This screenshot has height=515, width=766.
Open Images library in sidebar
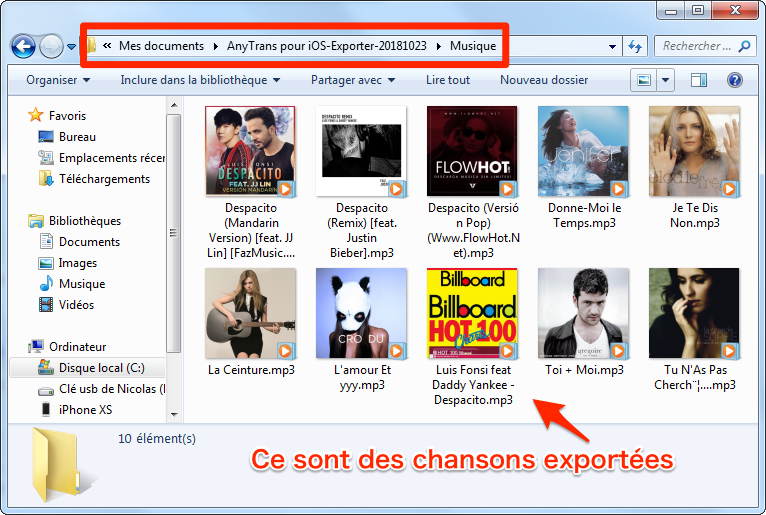pos(78,263)
